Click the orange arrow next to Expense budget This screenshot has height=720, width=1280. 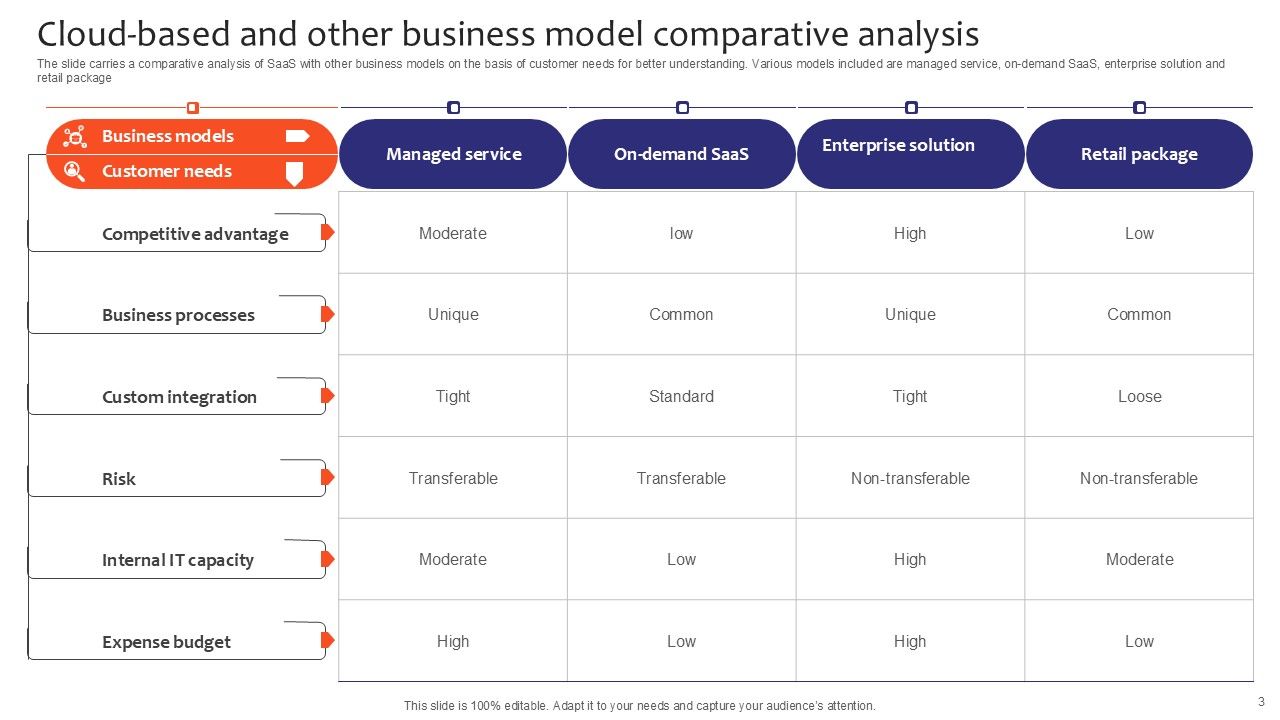(x=327, y=640)
